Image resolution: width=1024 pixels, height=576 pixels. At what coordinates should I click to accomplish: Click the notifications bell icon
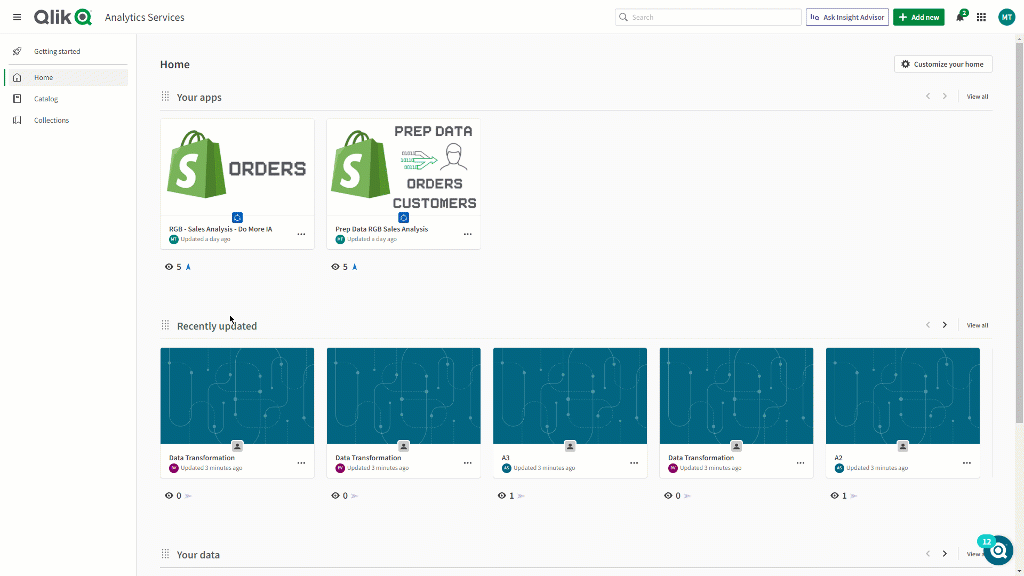click(x=959, y=17)
